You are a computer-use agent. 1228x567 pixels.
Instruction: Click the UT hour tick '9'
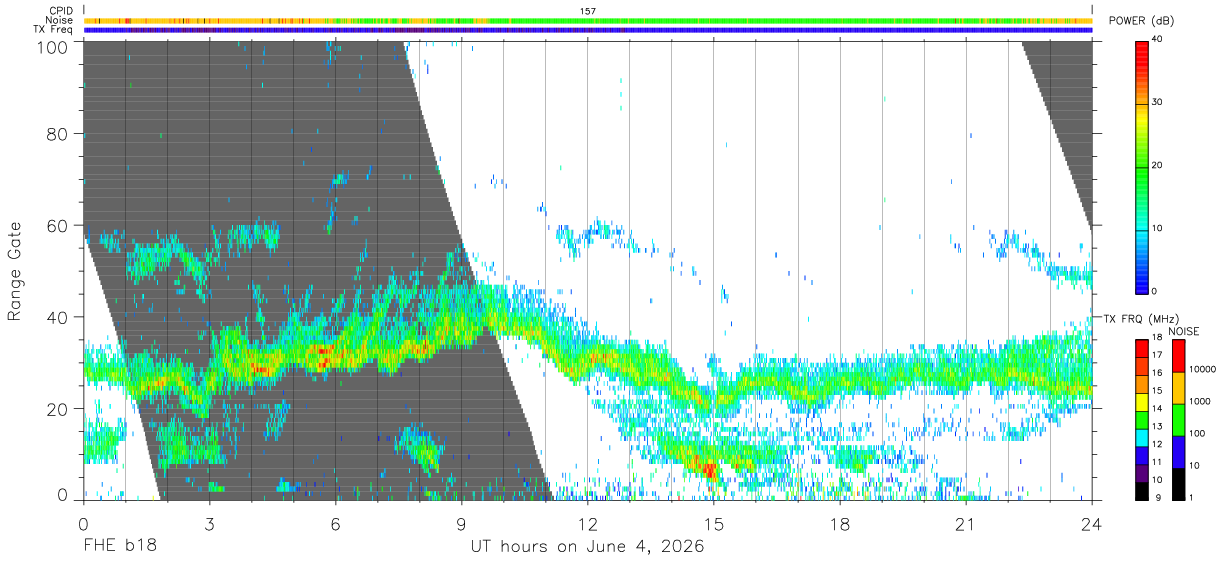coord(462,524)
